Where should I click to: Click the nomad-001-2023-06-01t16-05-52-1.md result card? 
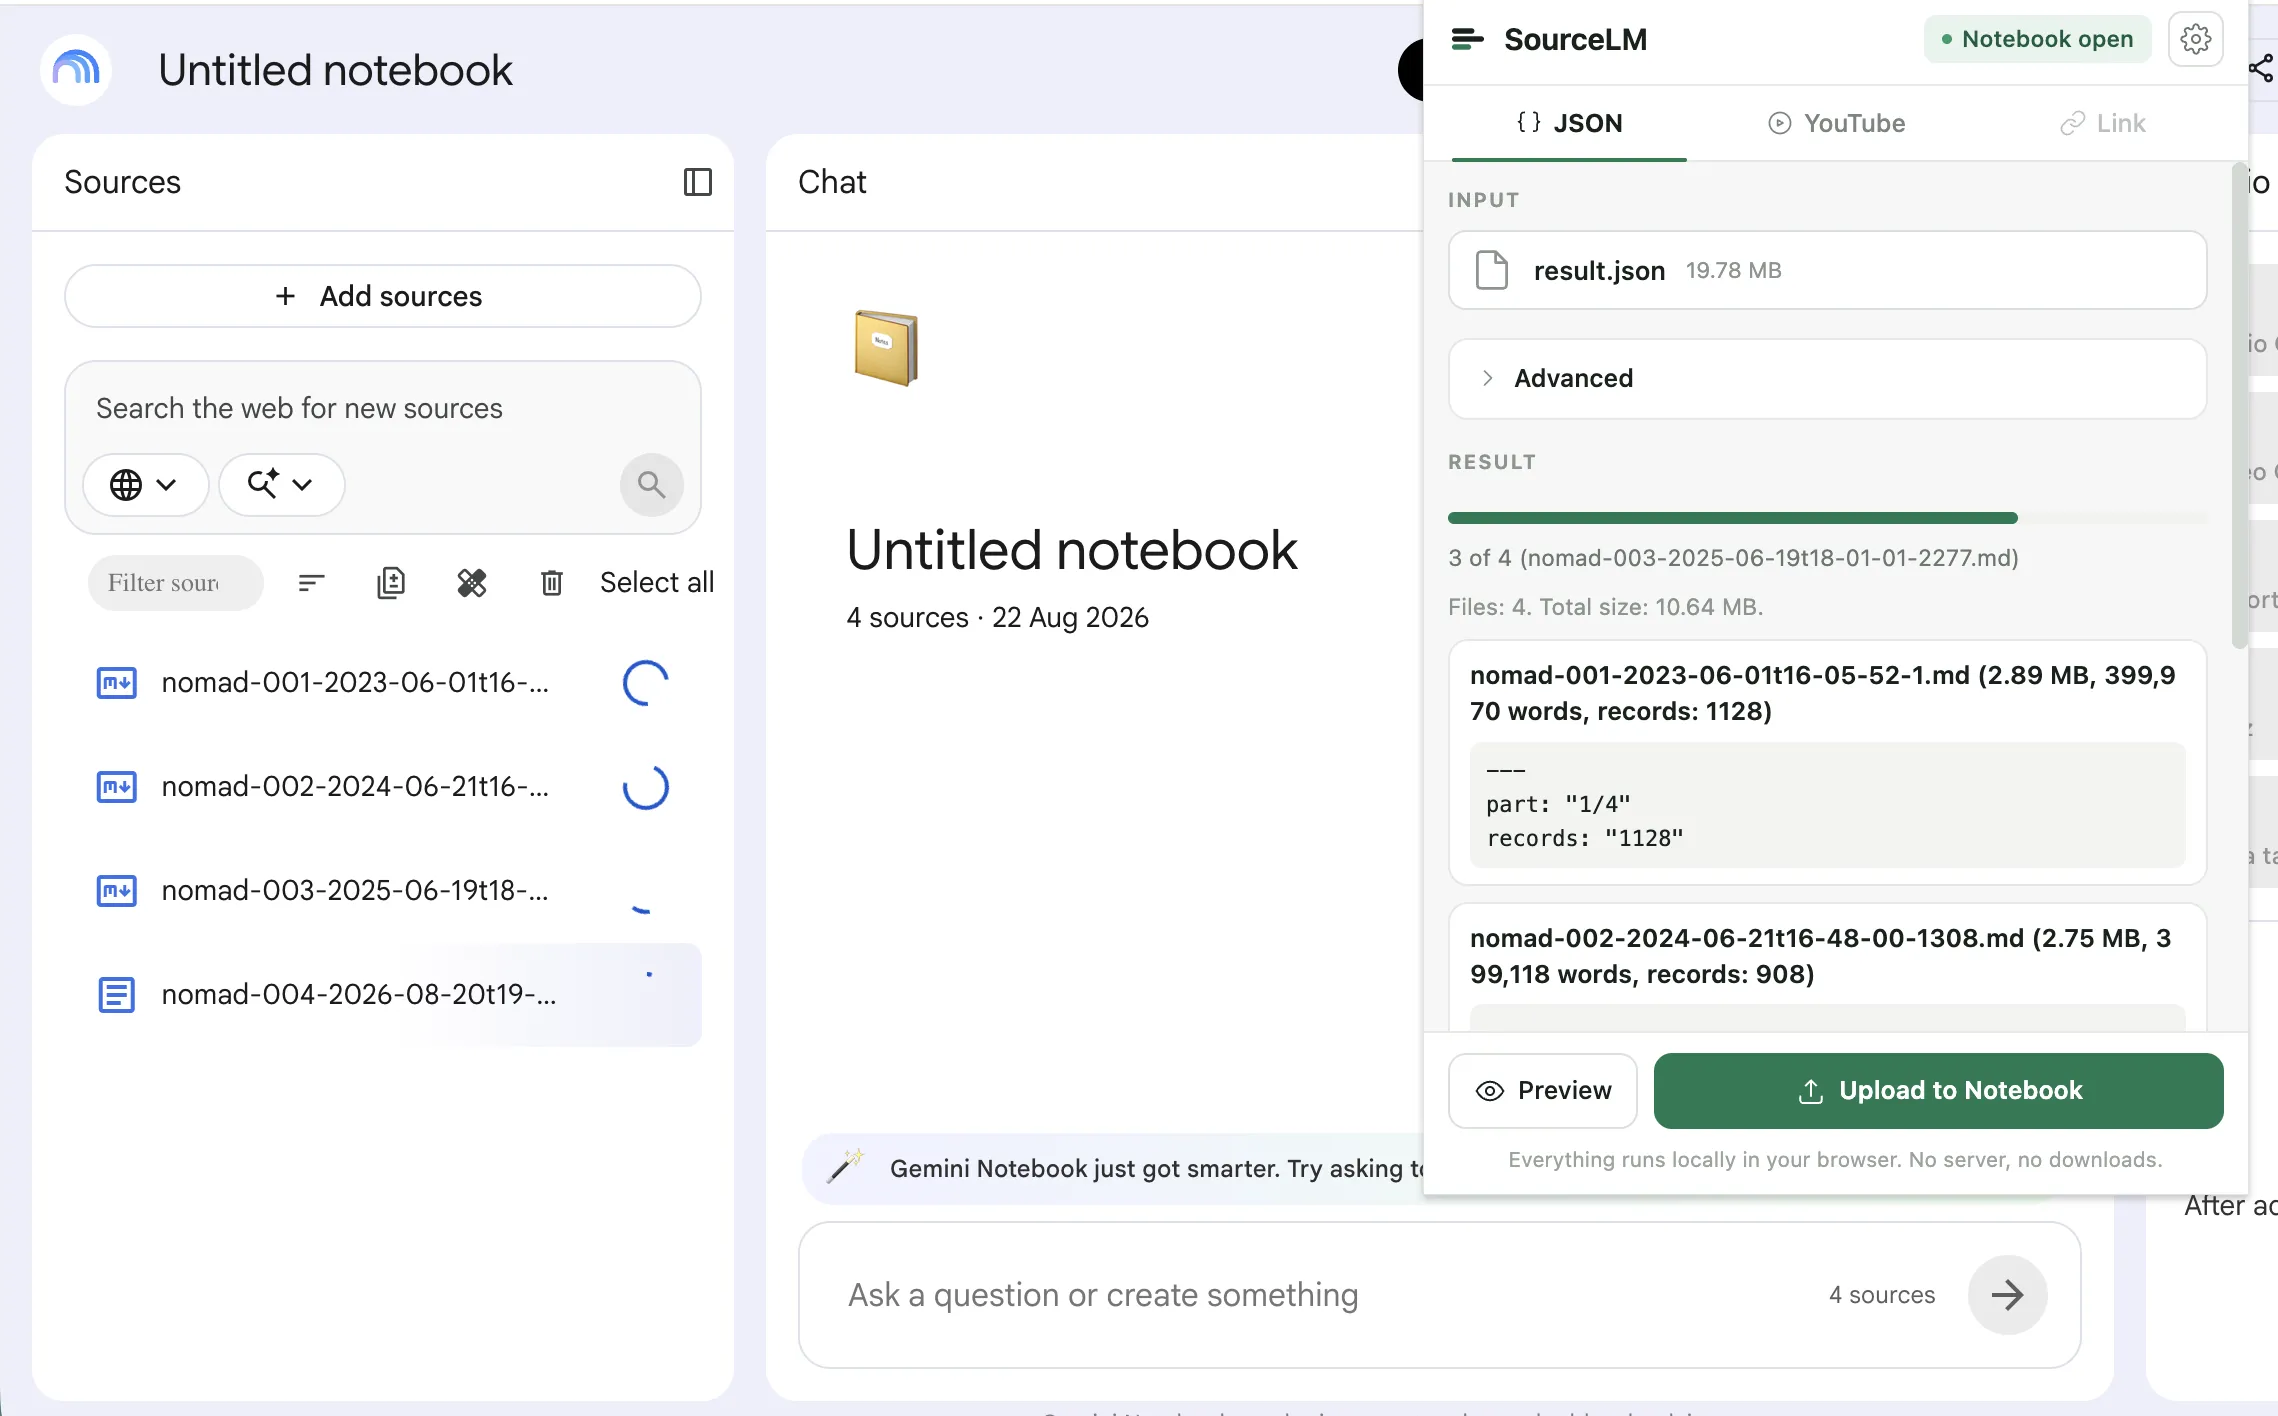[1827, 762]
